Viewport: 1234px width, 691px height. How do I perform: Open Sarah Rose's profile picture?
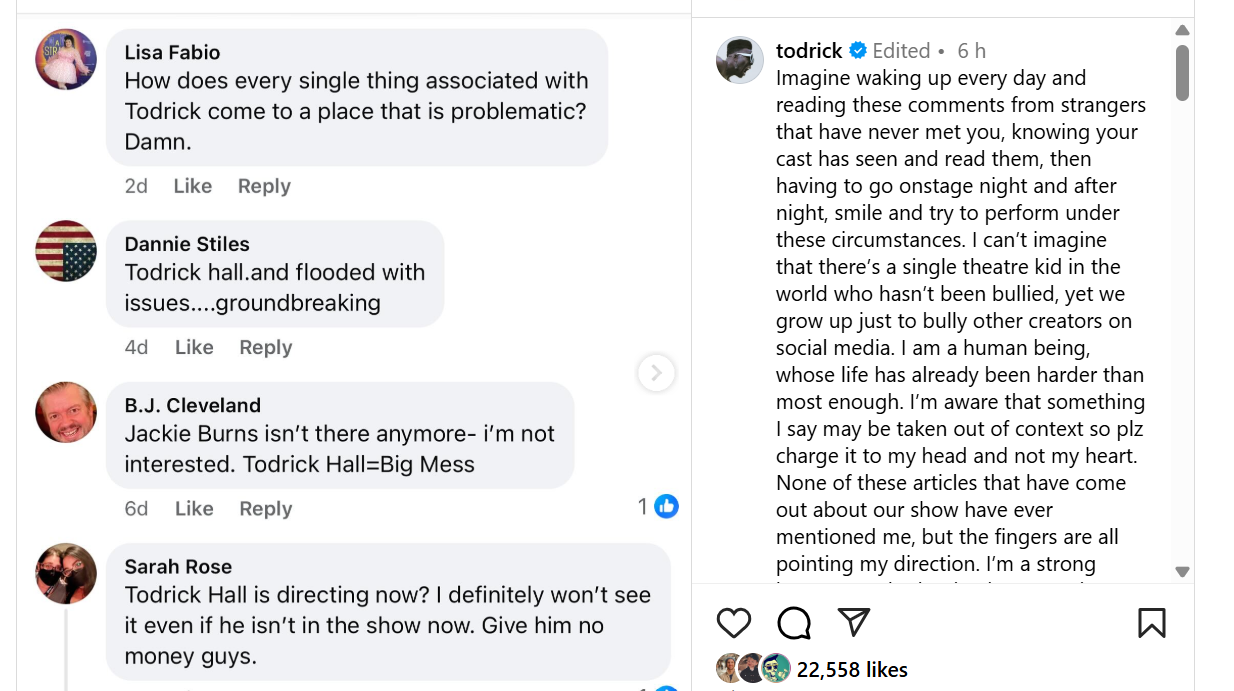click(66, 574)
